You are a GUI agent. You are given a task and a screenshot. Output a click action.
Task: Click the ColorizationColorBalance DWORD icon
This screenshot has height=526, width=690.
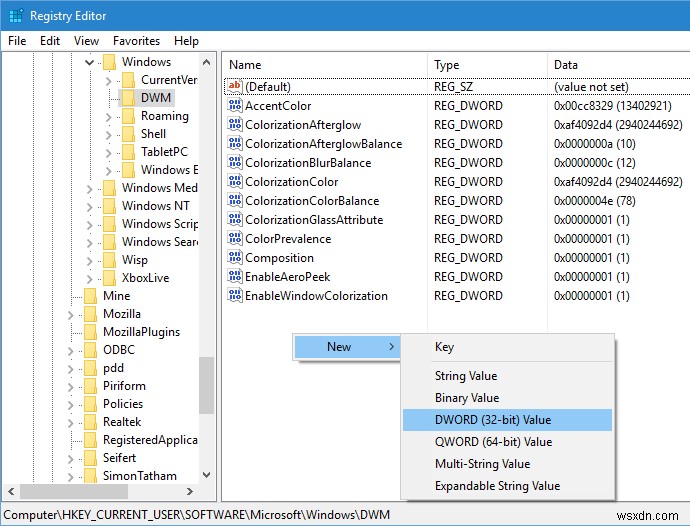tap(235, 199)
